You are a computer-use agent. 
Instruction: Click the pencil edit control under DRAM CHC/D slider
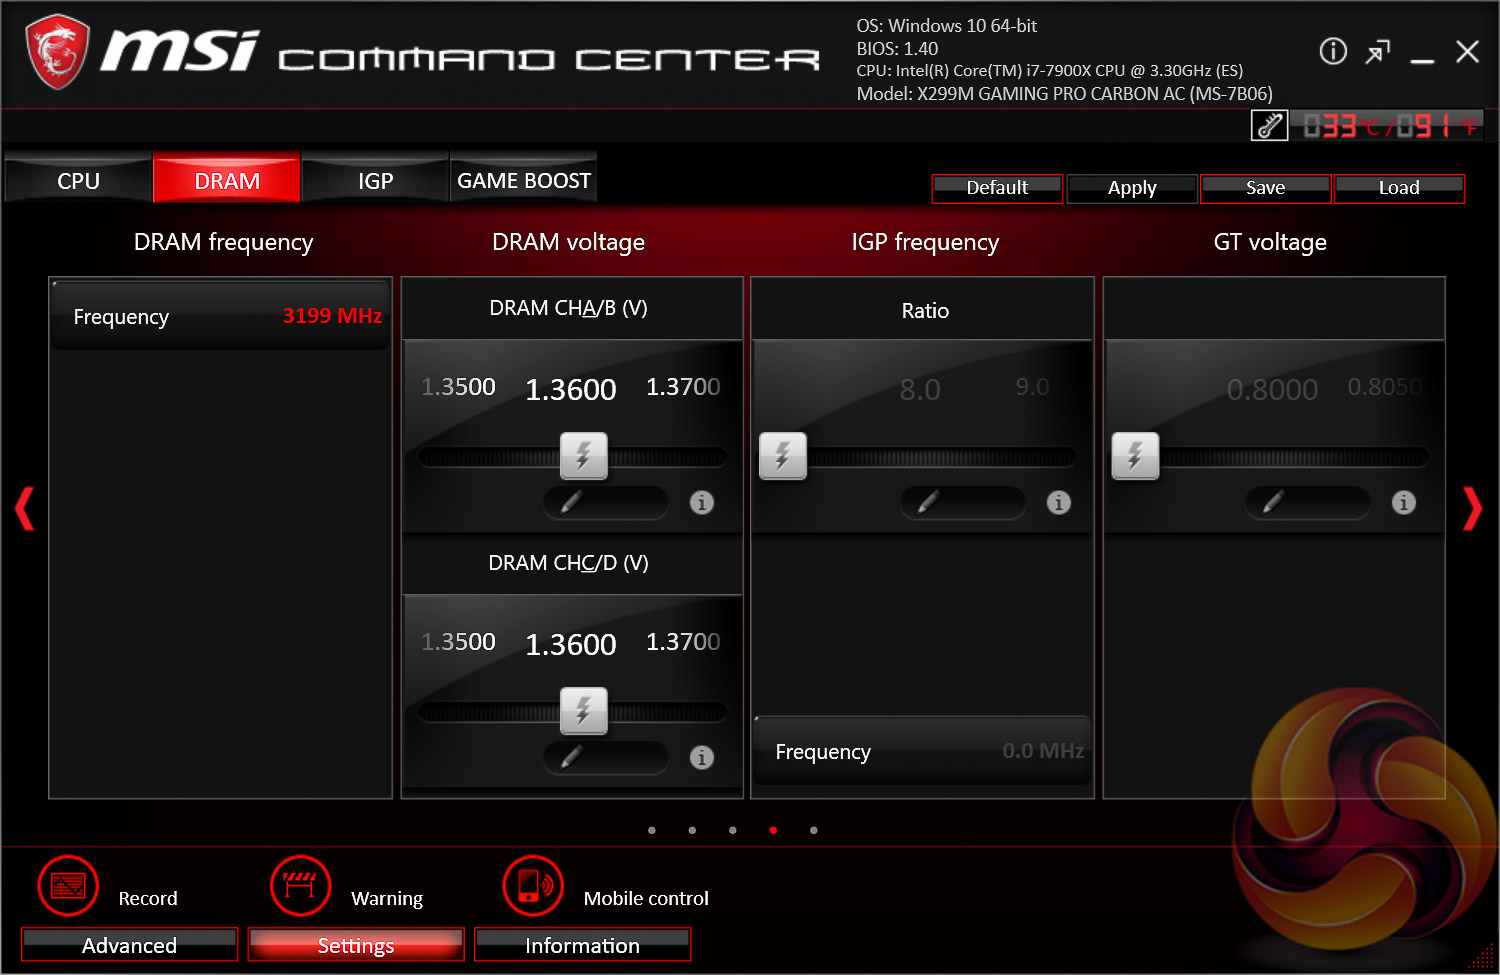coord(605,757)
